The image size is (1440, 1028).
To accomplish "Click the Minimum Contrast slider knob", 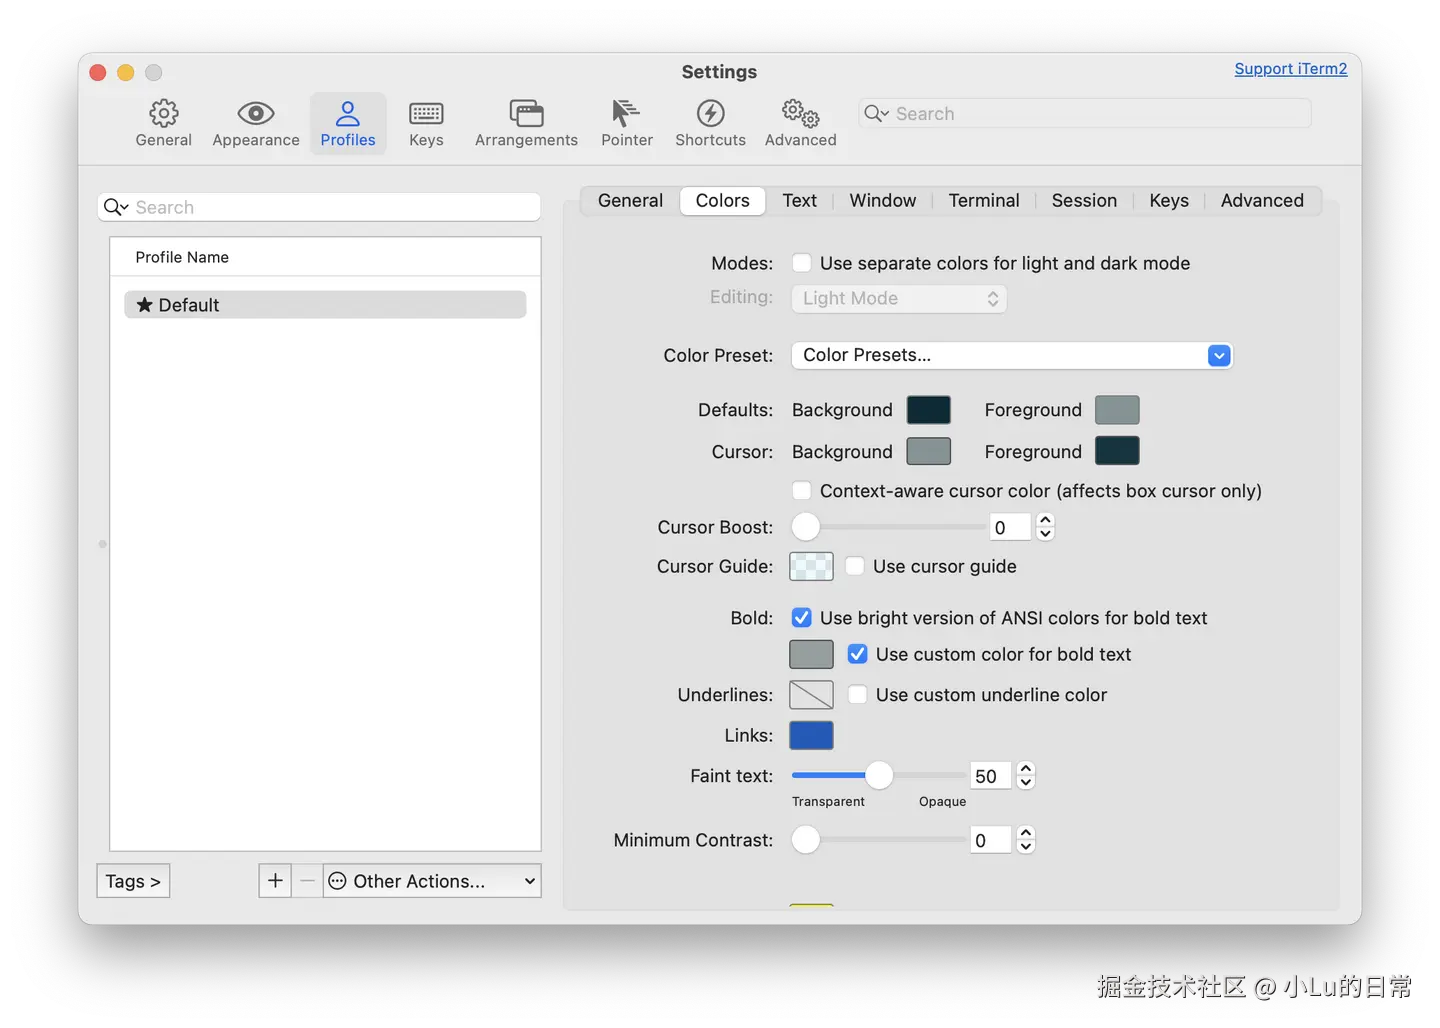I will pyautogui.click(x=806, y=840).
